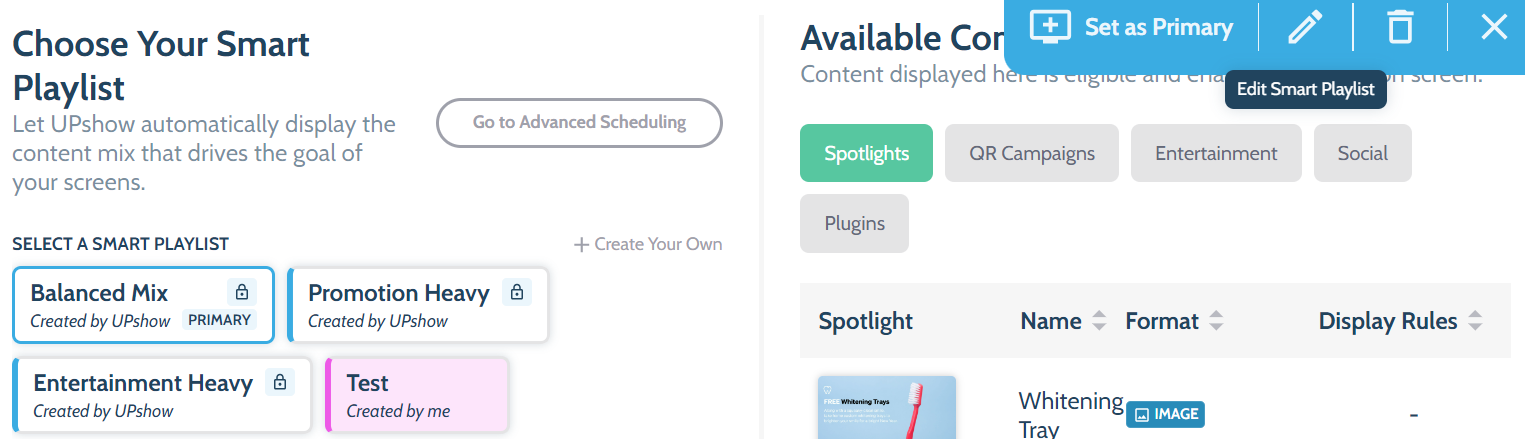Viewport: 1525px width, 439px height.
Task: Click the lock icon on Promotion Heavy
Action: 517,292
